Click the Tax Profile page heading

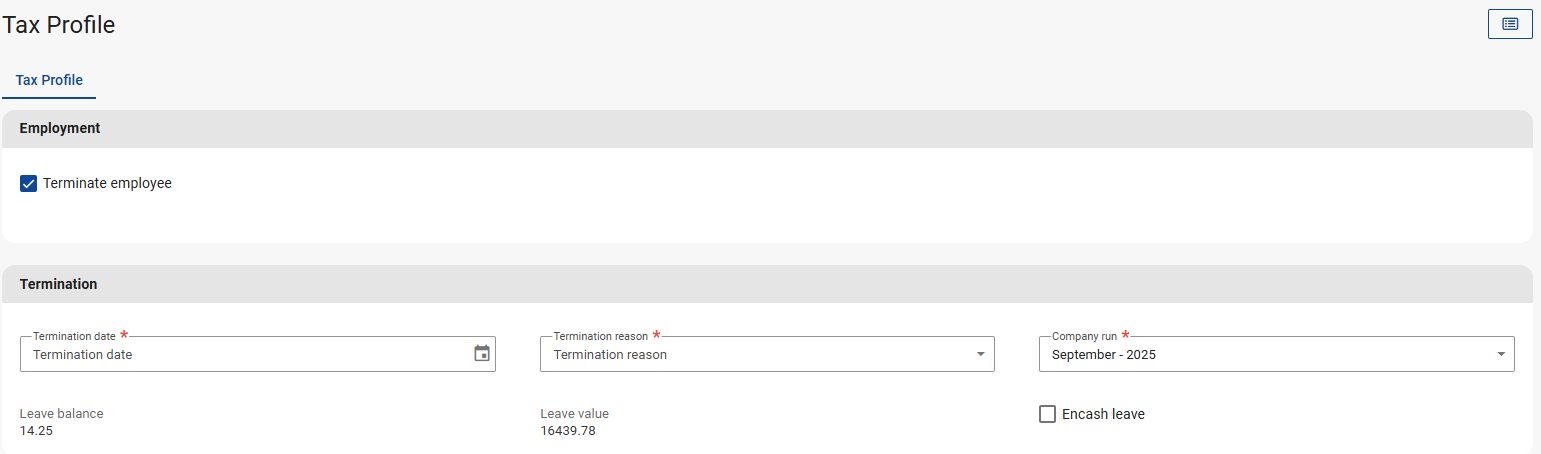coord(59,25)
